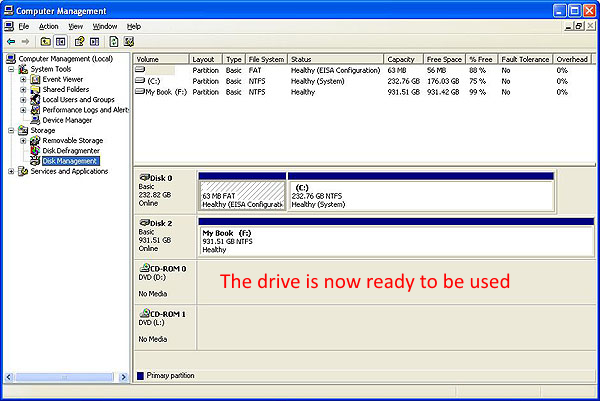Screen dimensions: 600x401
Task: Click the Storage node icon
Action: 23,130
